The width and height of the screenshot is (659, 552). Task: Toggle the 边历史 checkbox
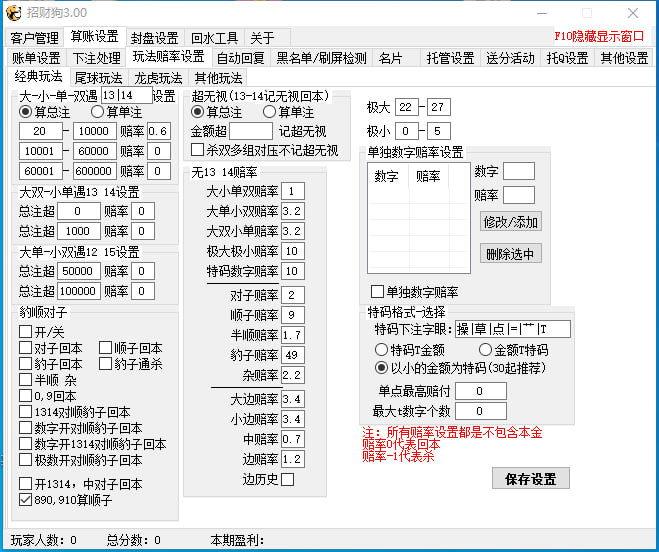click(288, 479)
